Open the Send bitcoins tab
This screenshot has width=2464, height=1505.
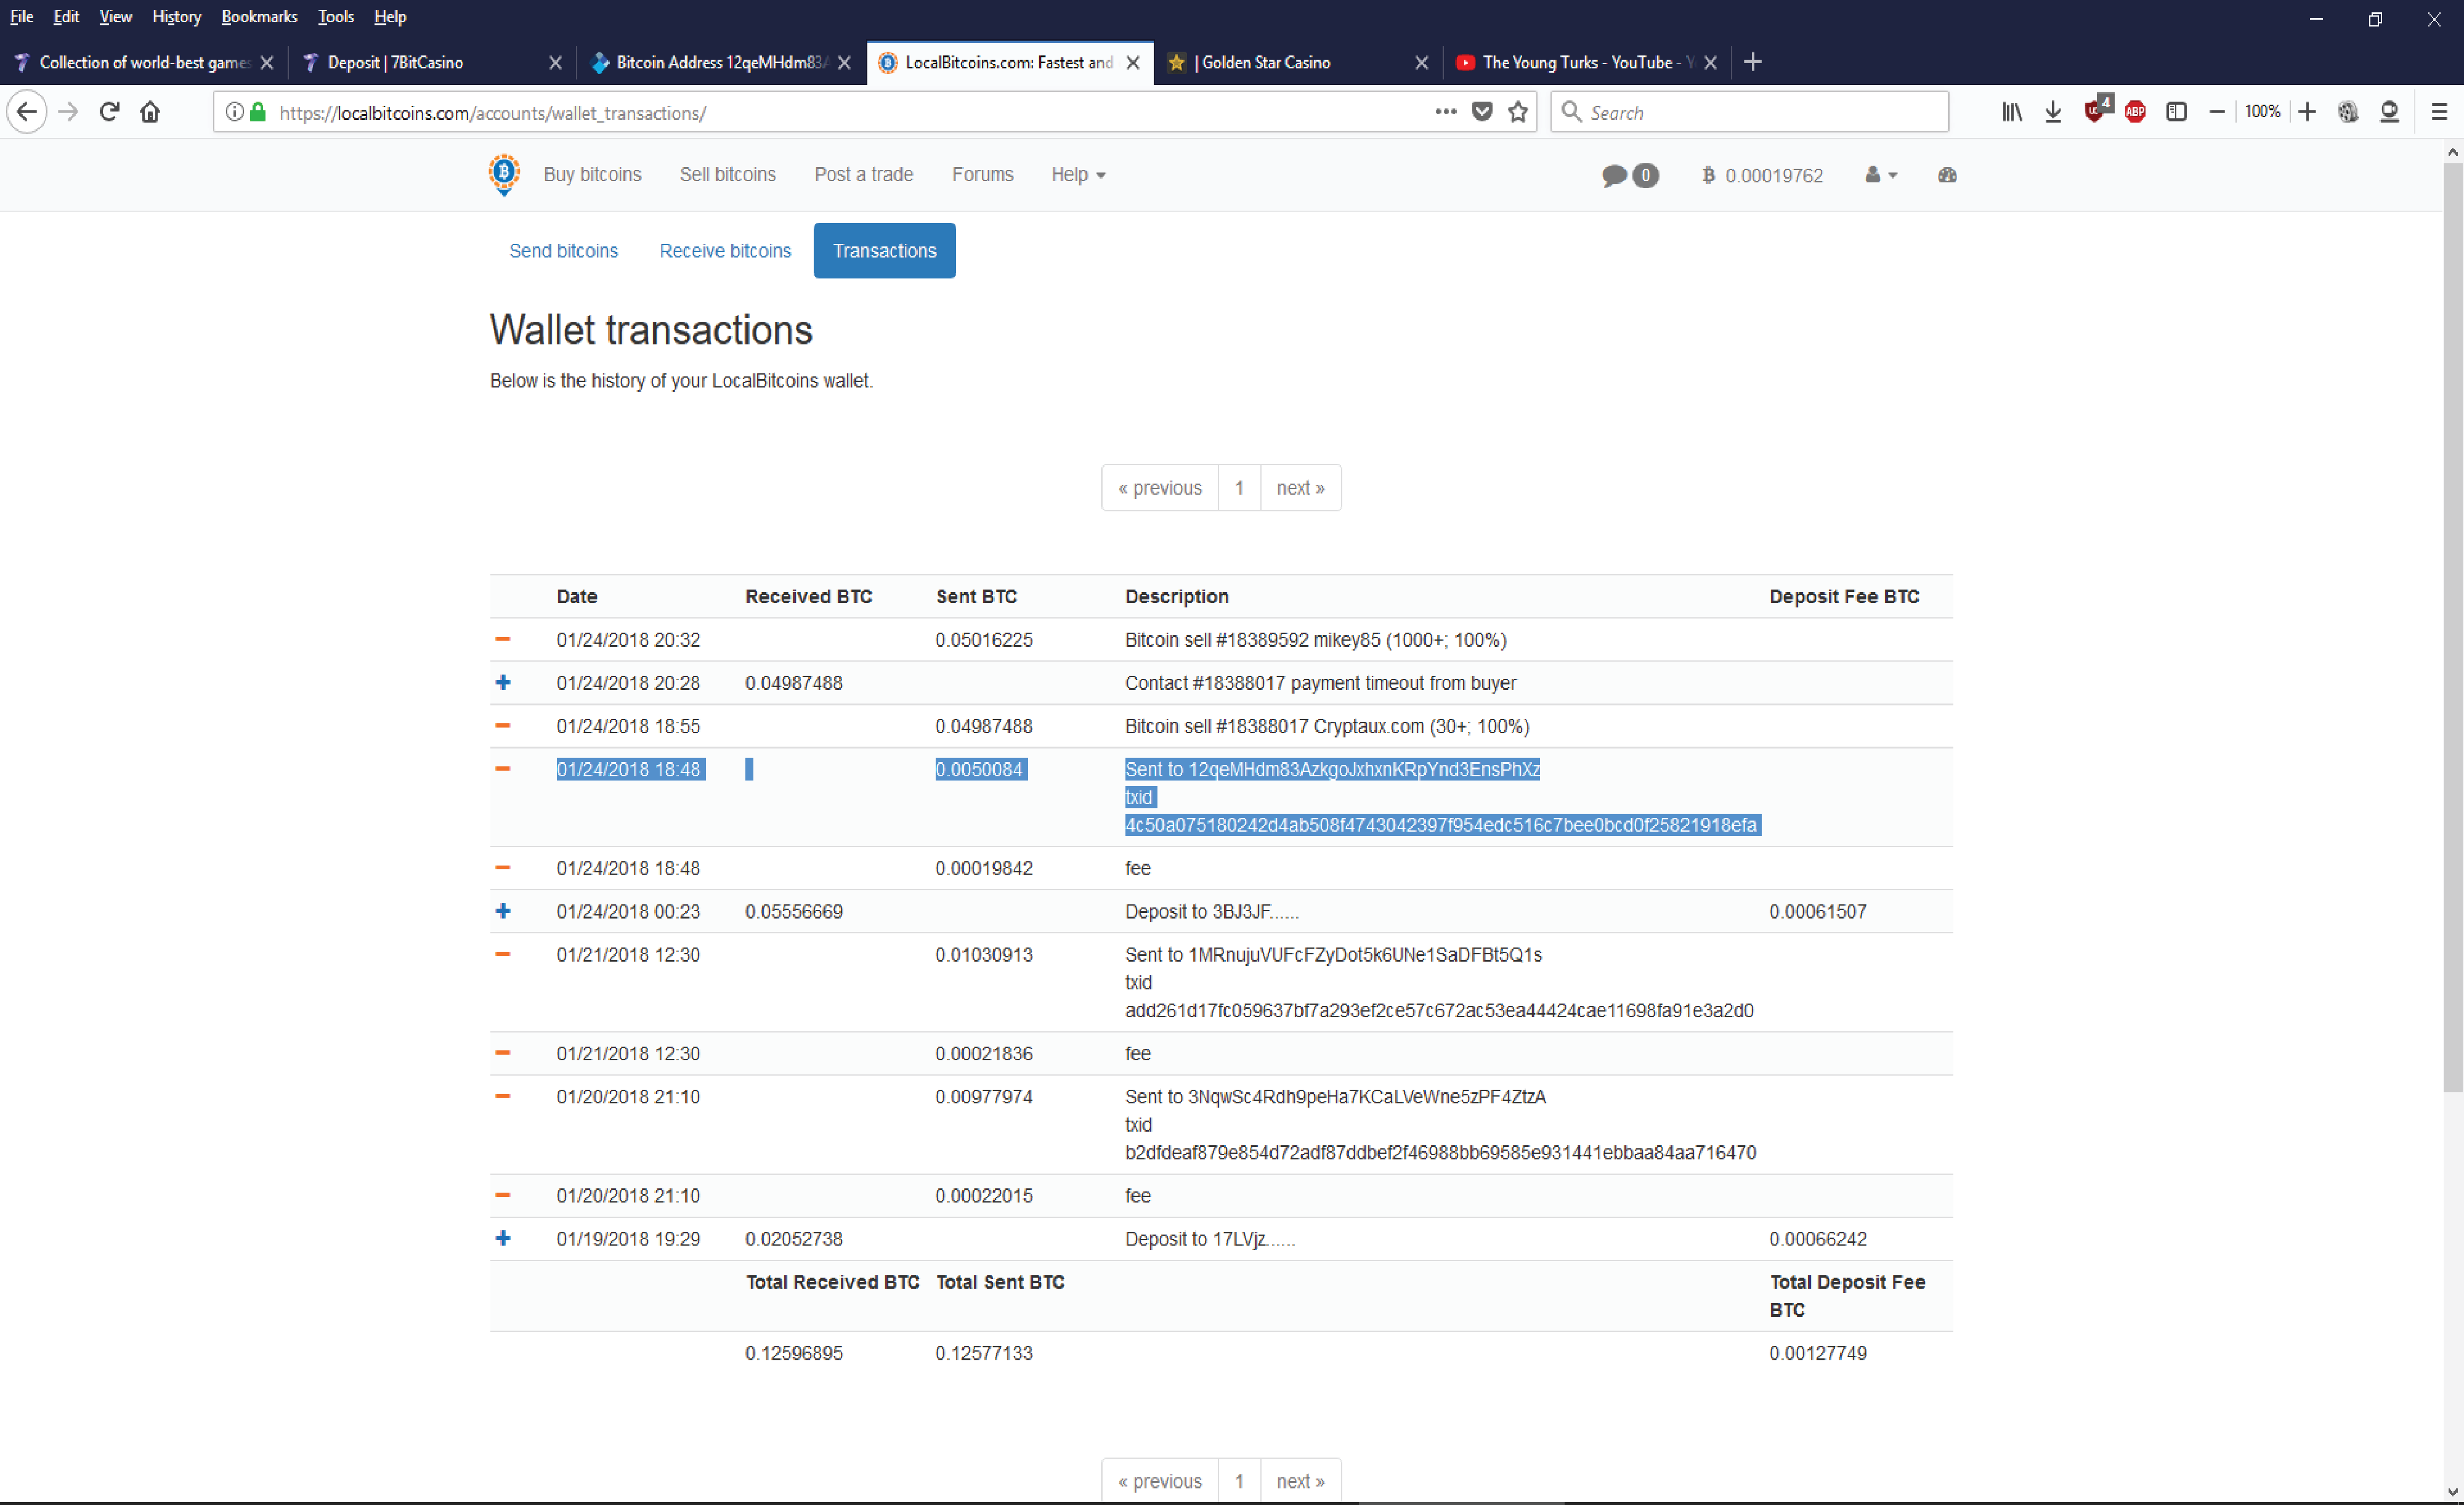(x=563, y=251)
